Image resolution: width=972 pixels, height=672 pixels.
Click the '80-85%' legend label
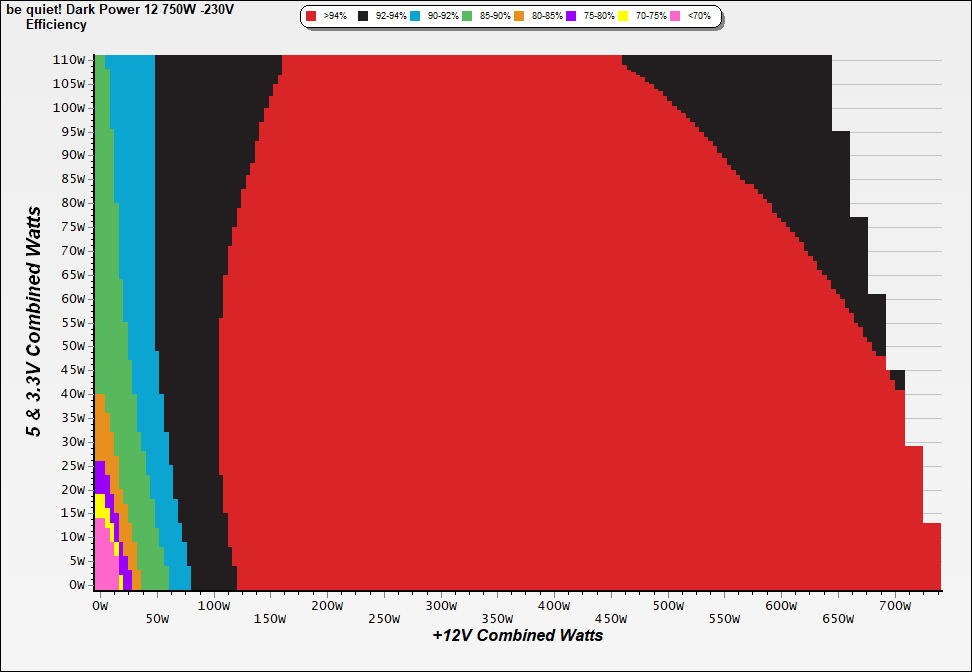pos(547,16)
